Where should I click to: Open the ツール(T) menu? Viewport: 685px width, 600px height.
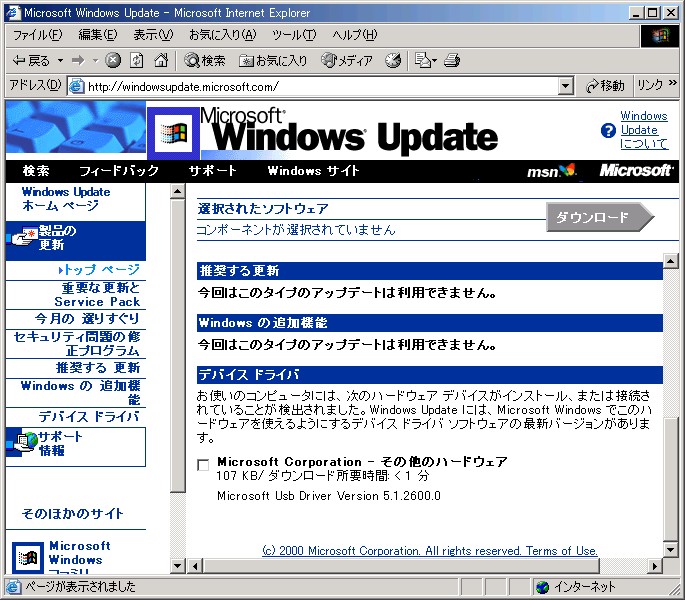tap(294, 35)
